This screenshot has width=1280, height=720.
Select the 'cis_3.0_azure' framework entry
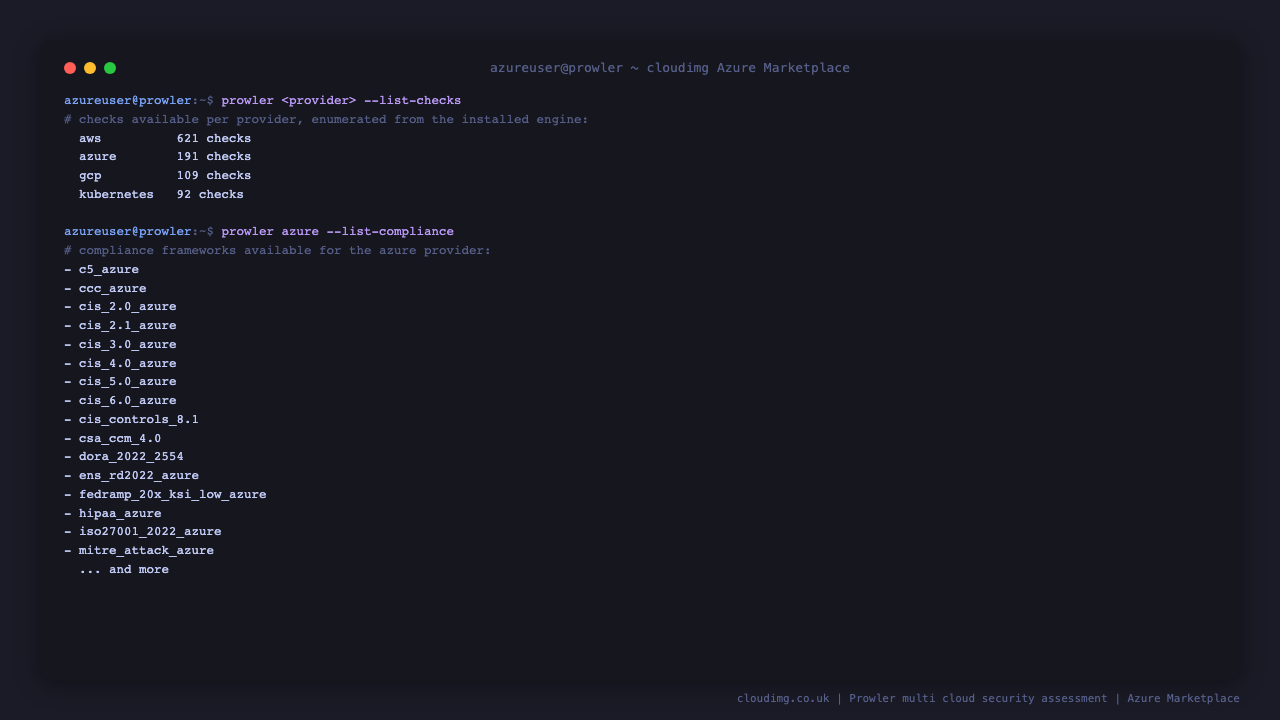pyautogui.click(x=120, y=345)
